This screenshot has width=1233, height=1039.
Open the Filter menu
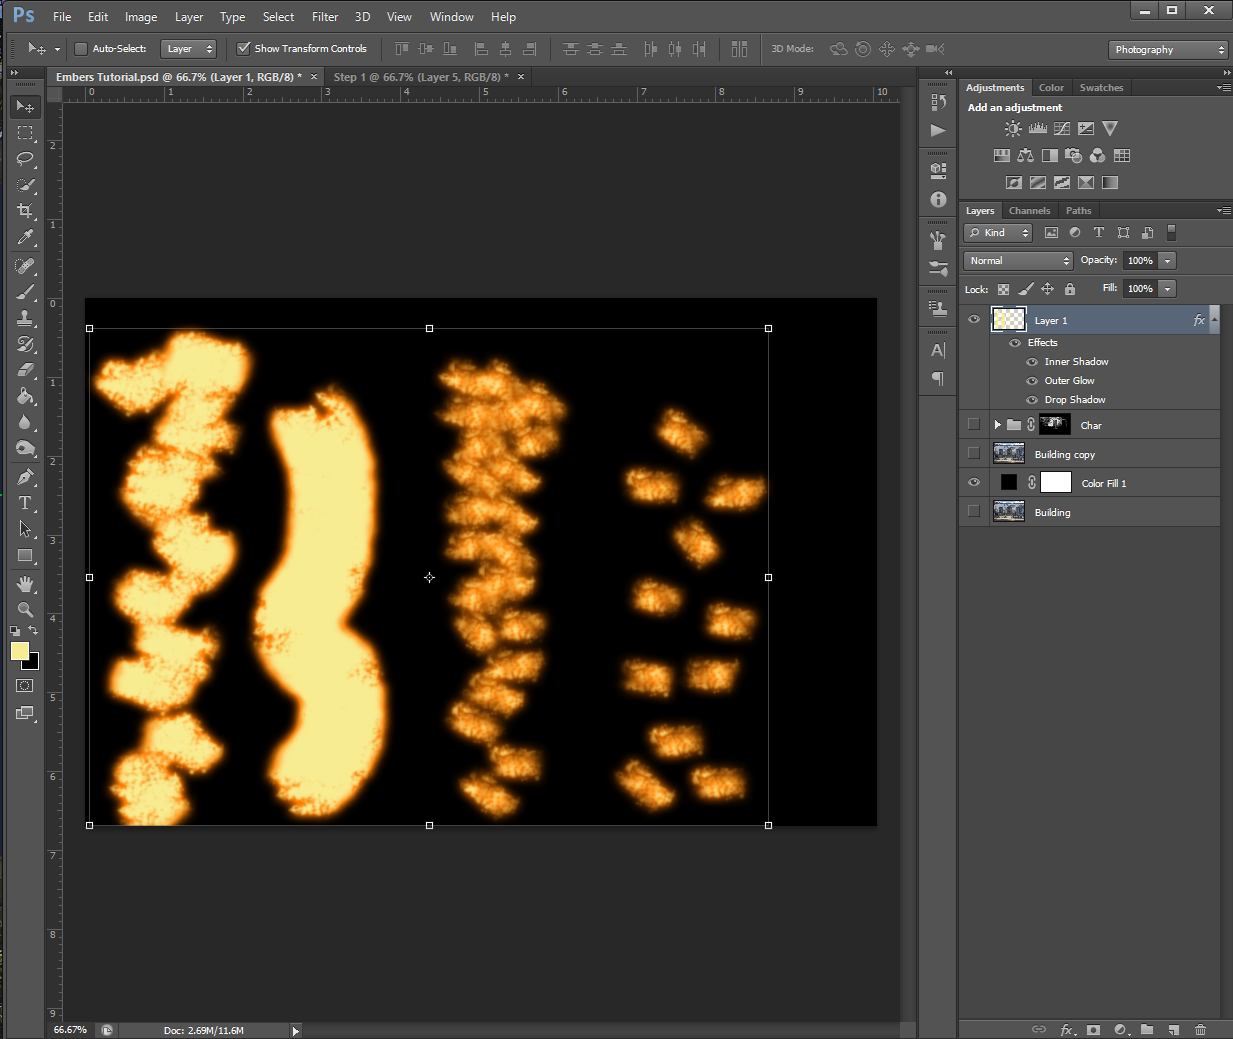[x=324, y=17]
